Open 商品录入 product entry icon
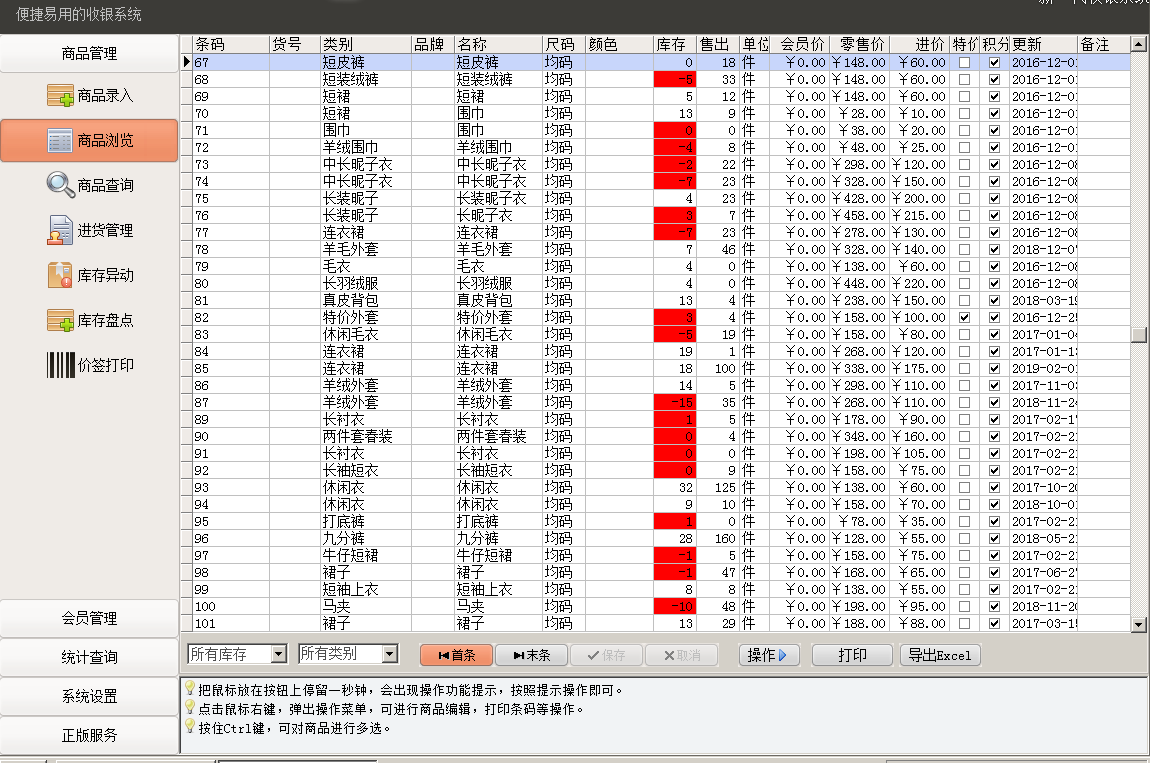Viewport: 1150px width, 763px height. tap(61, 96)
